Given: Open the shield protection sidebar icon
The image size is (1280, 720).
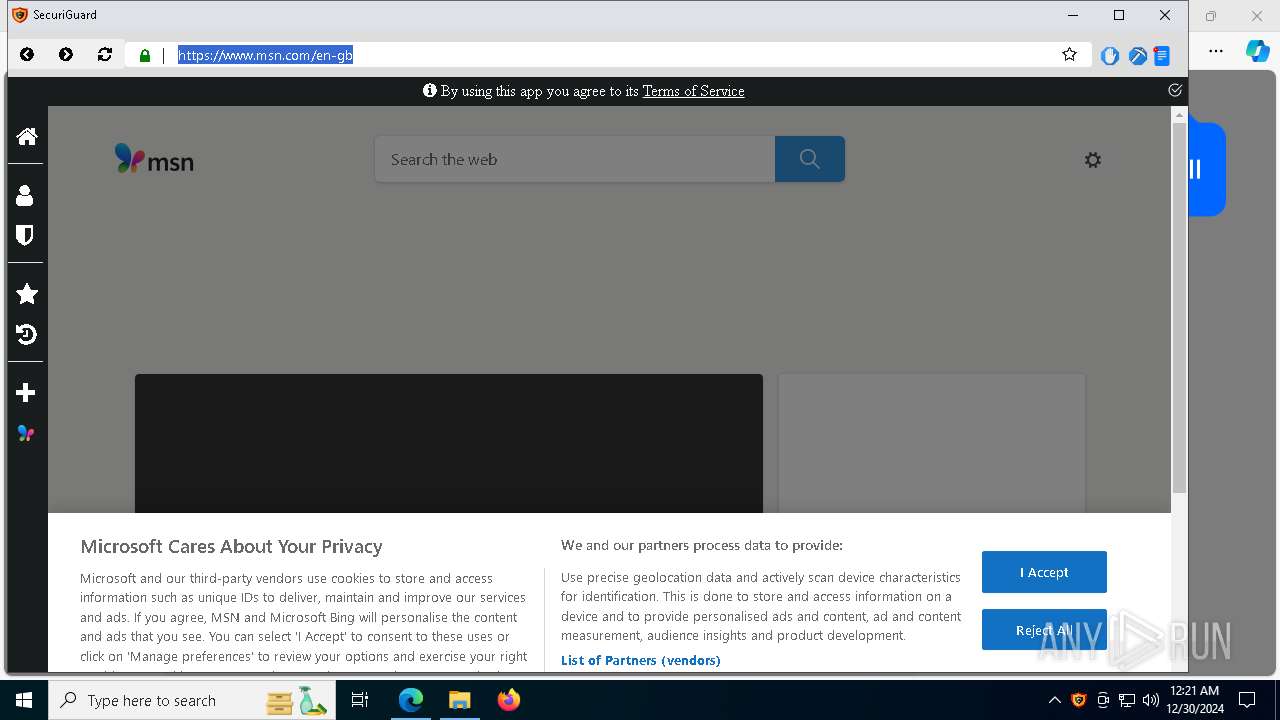Looking at the screenshot, I should click(x=26, y=235).
